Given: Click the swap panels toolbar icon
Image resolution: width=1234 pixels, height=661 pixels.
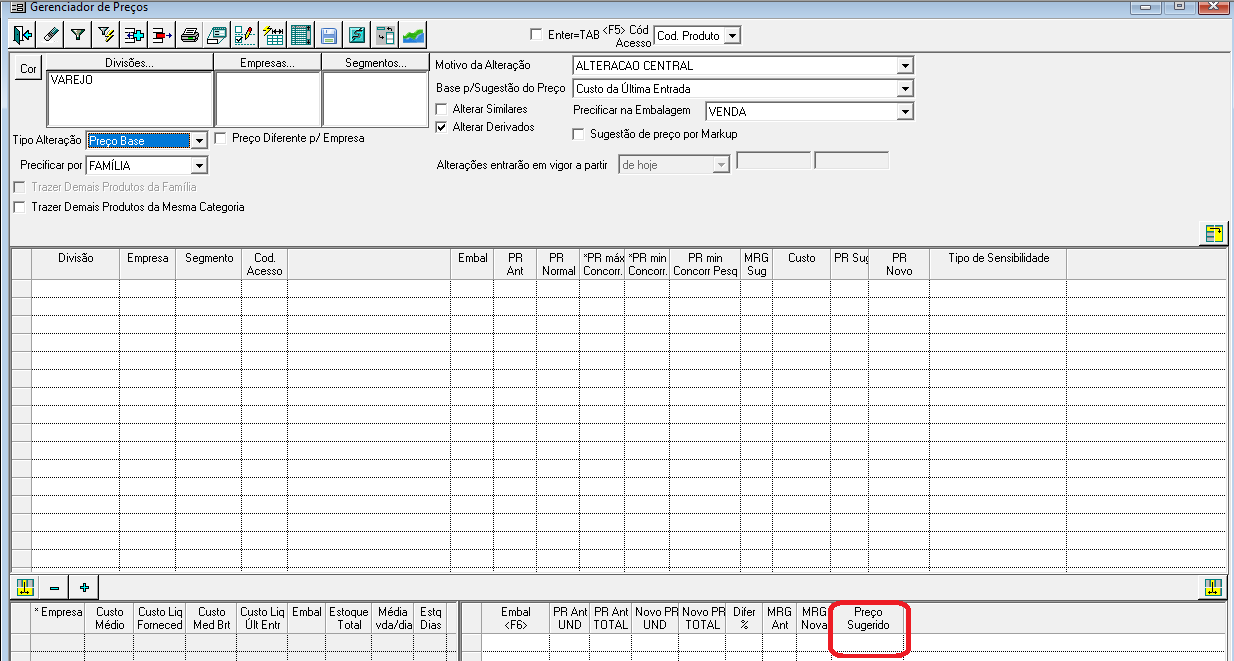Looking at the screenshot, I should click(x=385, y=35).
